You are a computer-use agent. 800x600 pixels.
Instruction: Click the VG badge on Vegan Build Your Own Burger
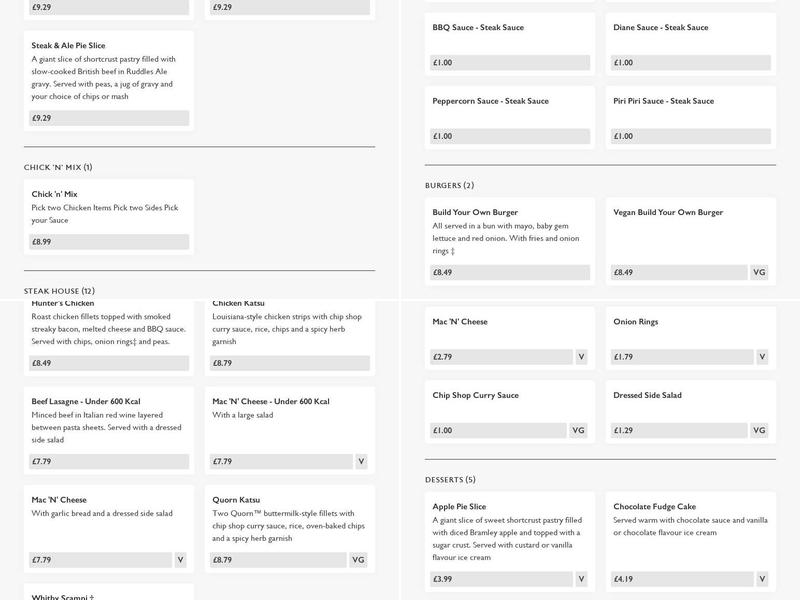pyautogui.click(x=759, y=272)
